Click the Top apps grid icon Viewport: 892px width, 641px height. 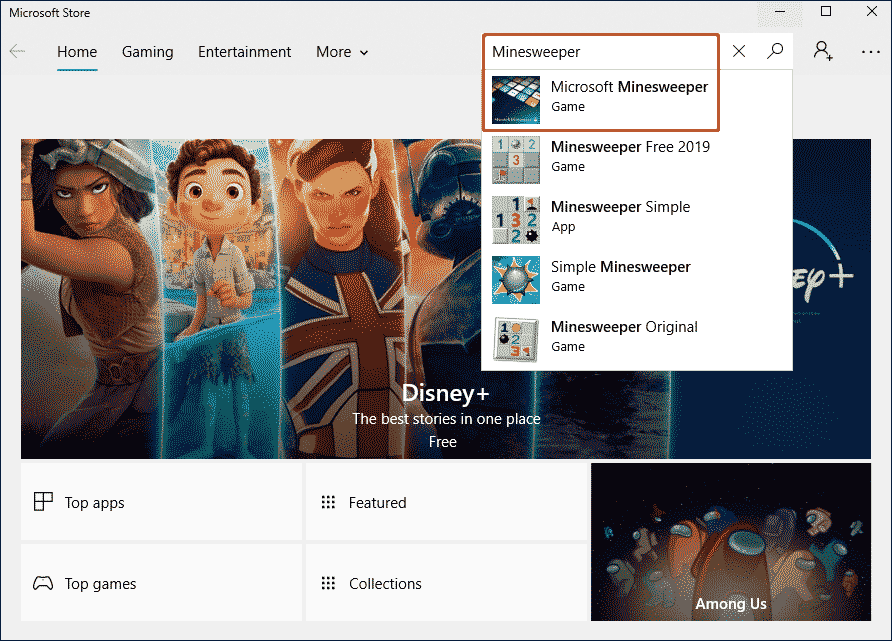click(43, 502)
